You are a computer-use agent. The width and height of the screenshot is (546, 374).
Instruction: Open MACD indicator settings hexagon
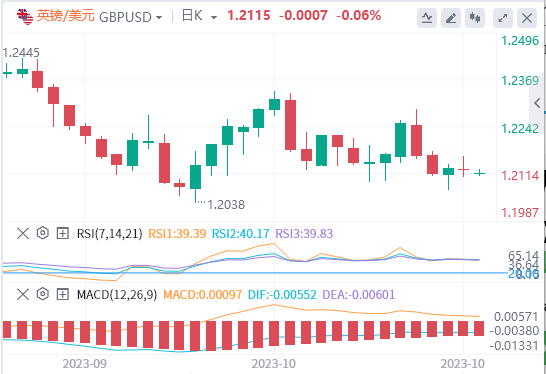(x=42, y=294)
